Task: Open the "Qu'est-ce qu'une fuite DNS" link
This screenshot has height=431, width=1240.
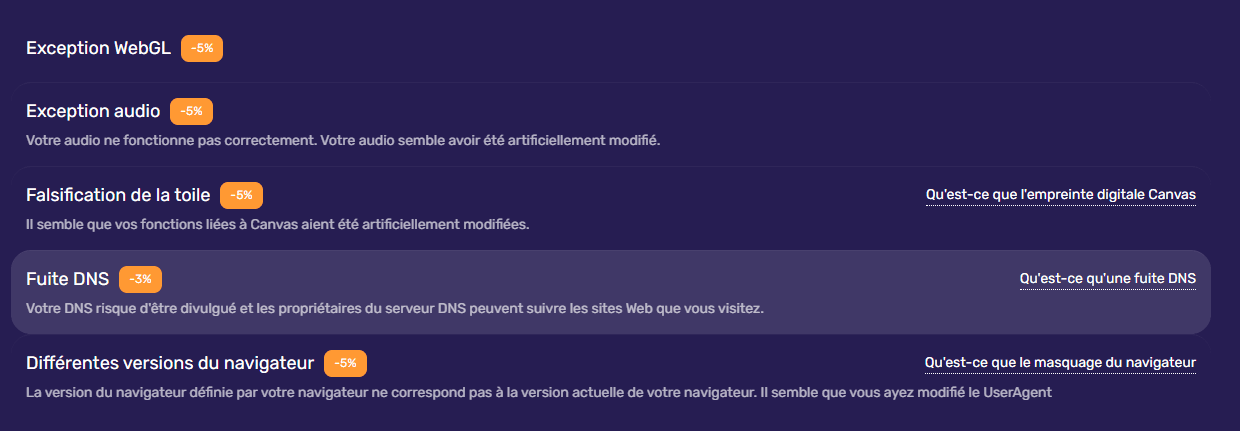Action: click(1107, 278)
